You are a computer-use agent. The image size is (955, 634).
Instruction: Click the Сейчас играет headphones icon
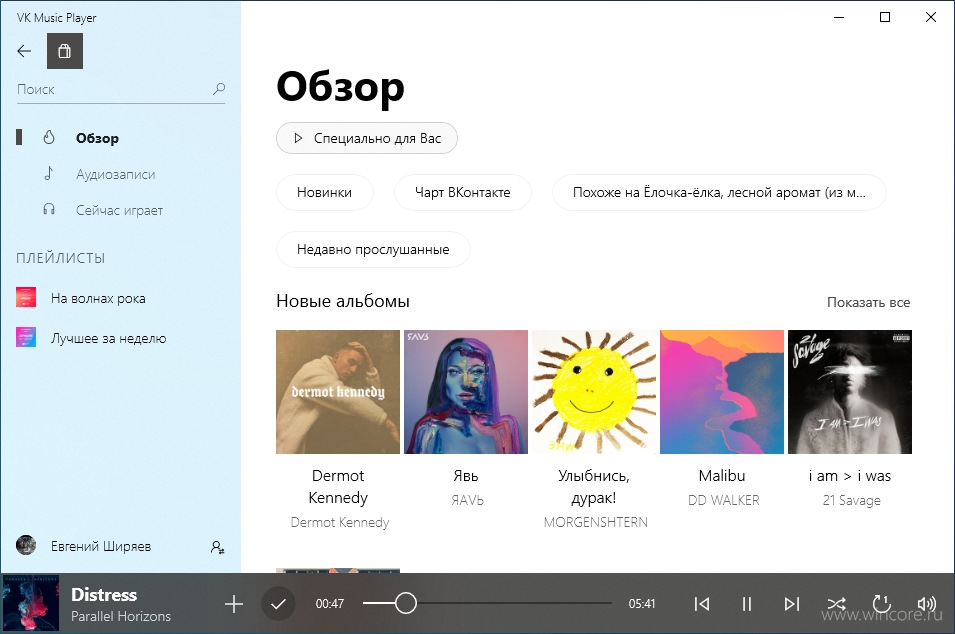49,210
